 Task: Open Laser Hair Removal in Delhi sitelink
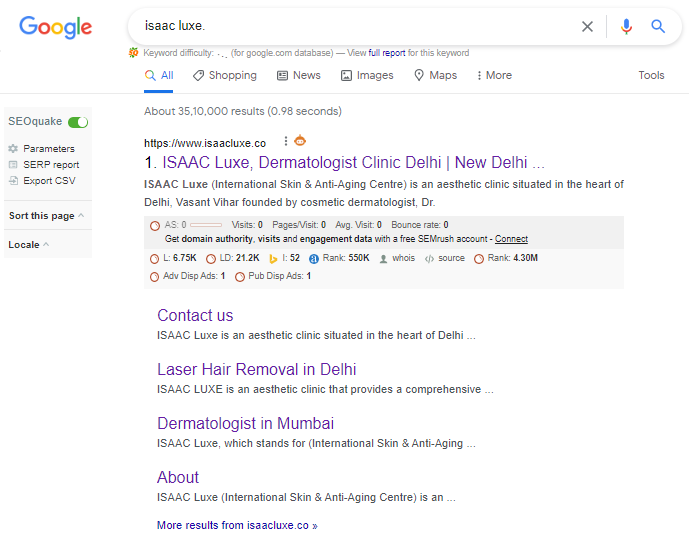[257, 369]
